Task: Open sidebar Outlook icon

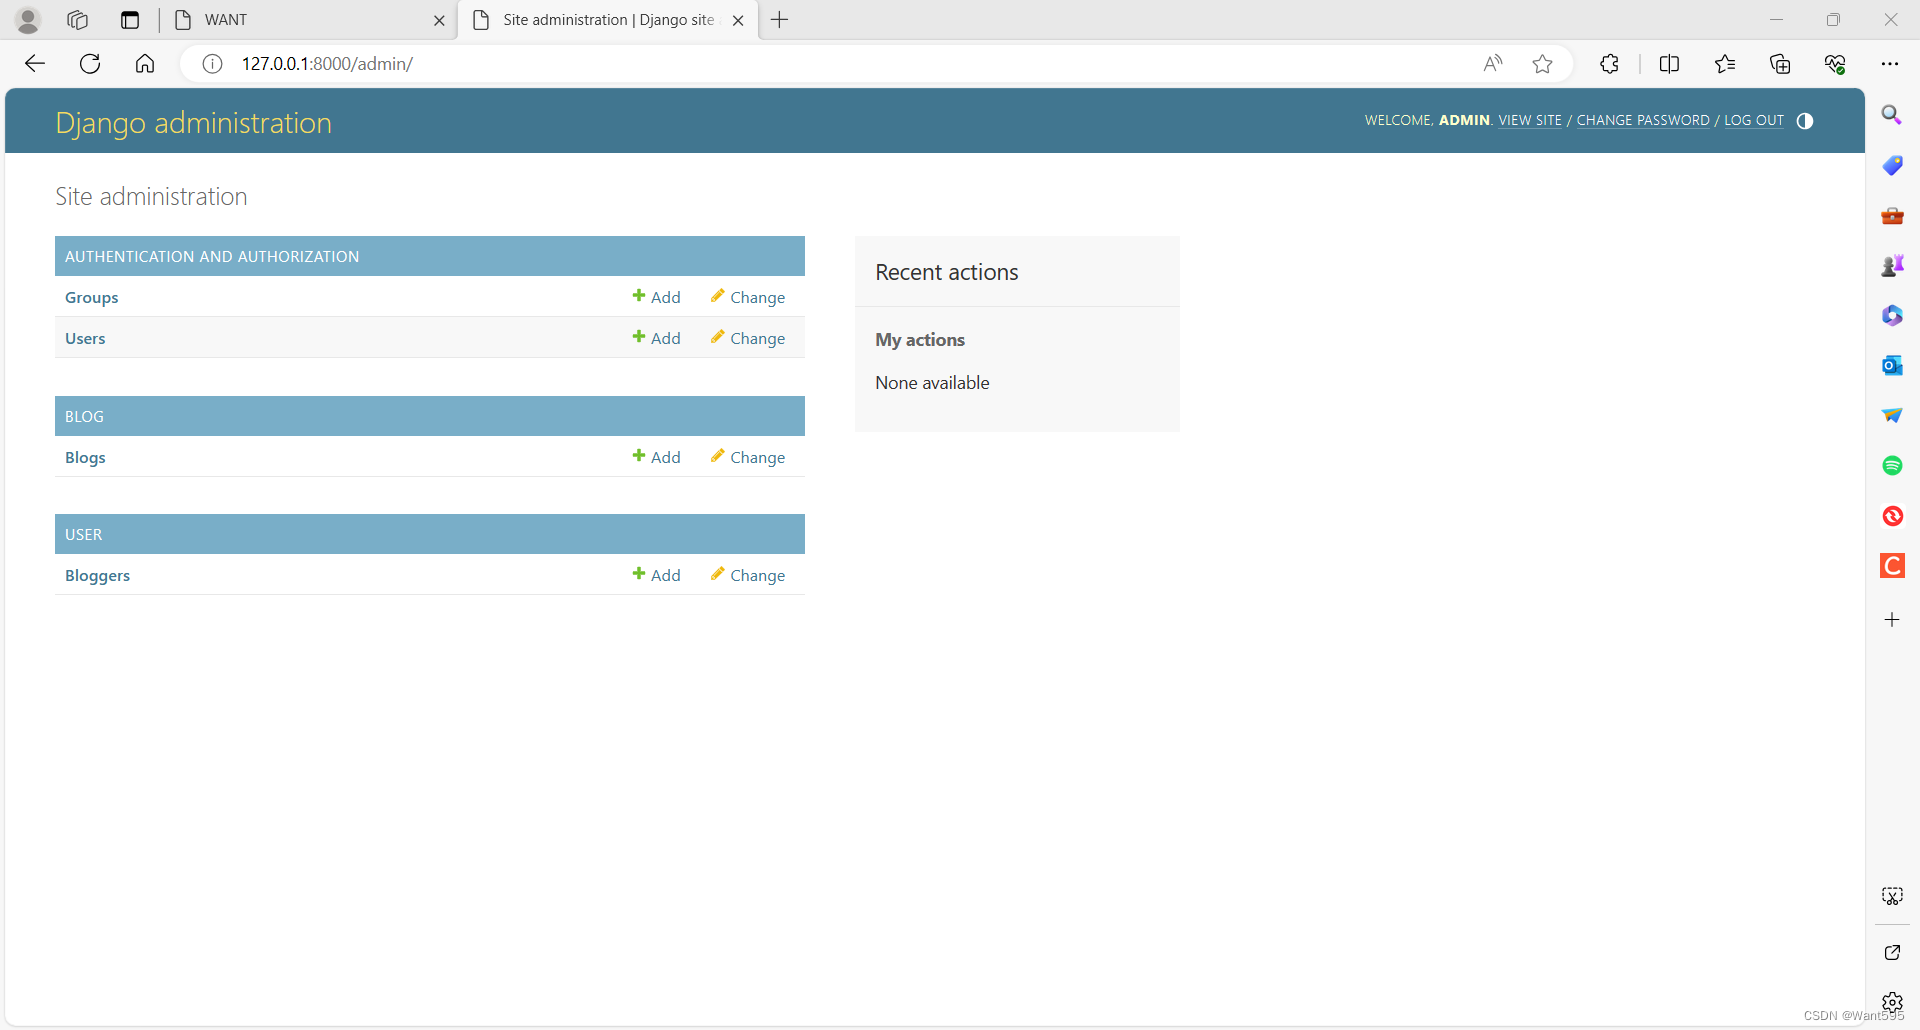Action: tap(1892, 365)
